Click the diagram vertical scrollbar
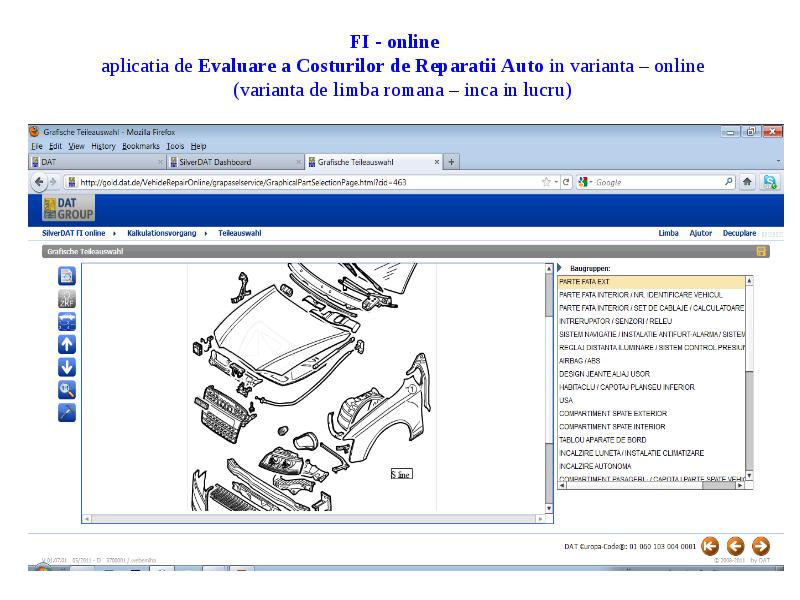 [x=549, y=388]
